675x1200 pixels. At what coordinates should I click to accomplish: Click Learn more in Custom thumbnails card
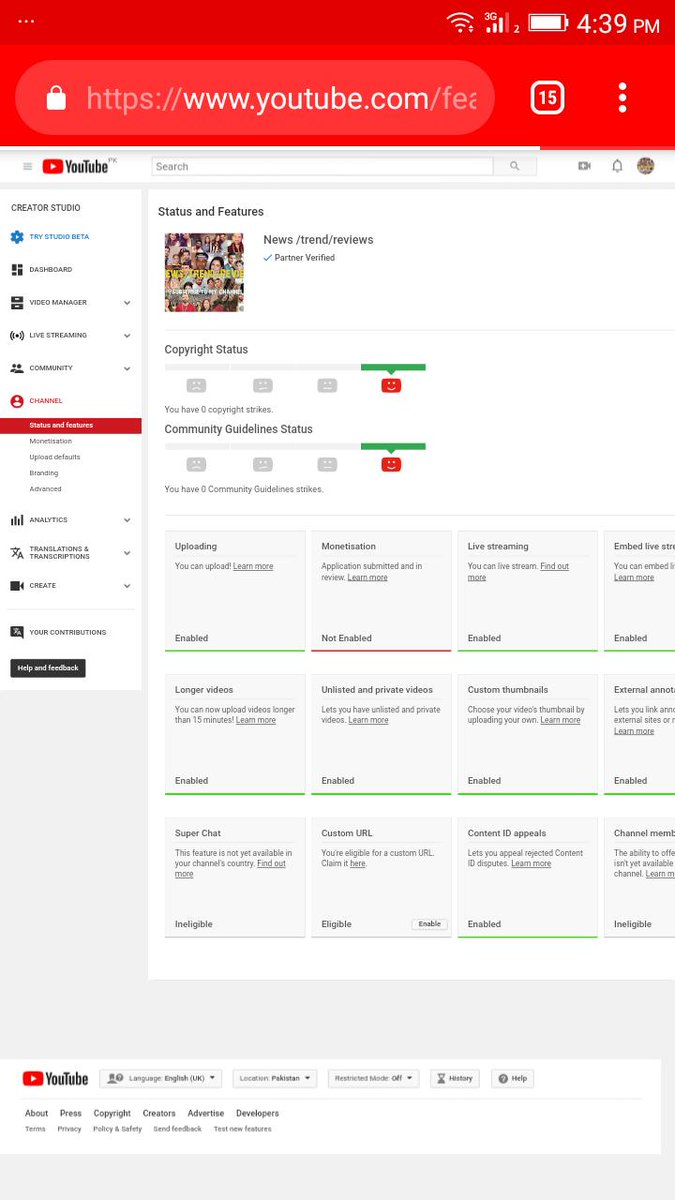(x=560, y=720)
